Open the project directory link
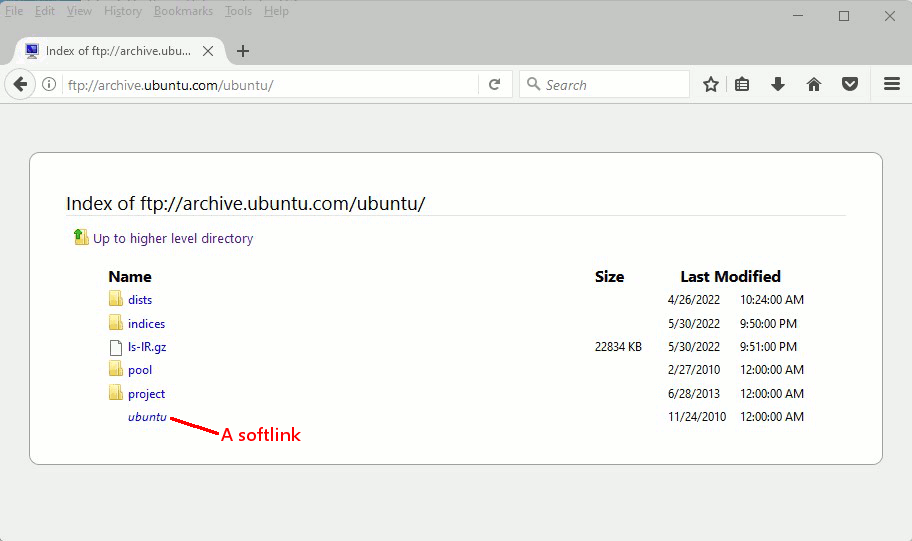912x541 pixels. 147,394
